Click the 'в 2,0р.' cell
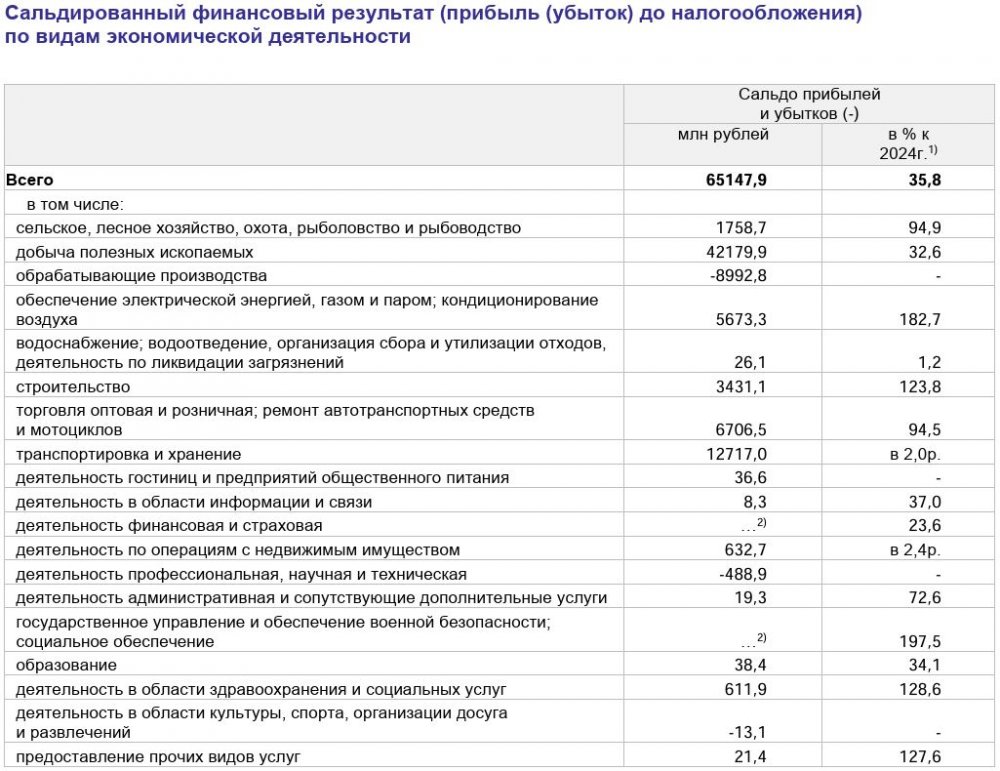The height and width of the screenshot is (771, 1000). [912, 454]
